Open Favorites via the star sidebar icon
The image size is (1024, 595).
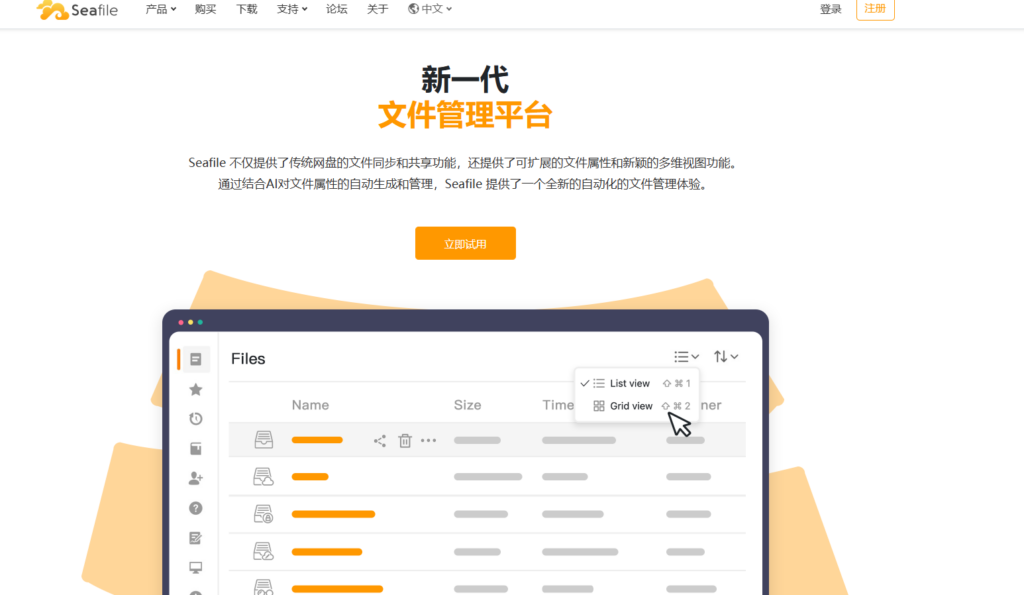point(196,388)
